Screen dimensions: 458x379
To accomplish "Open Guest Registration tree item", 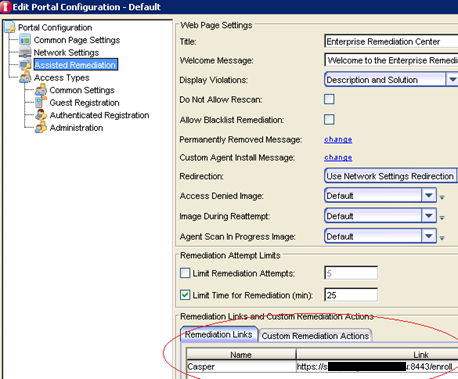I will tap(84, 103).
